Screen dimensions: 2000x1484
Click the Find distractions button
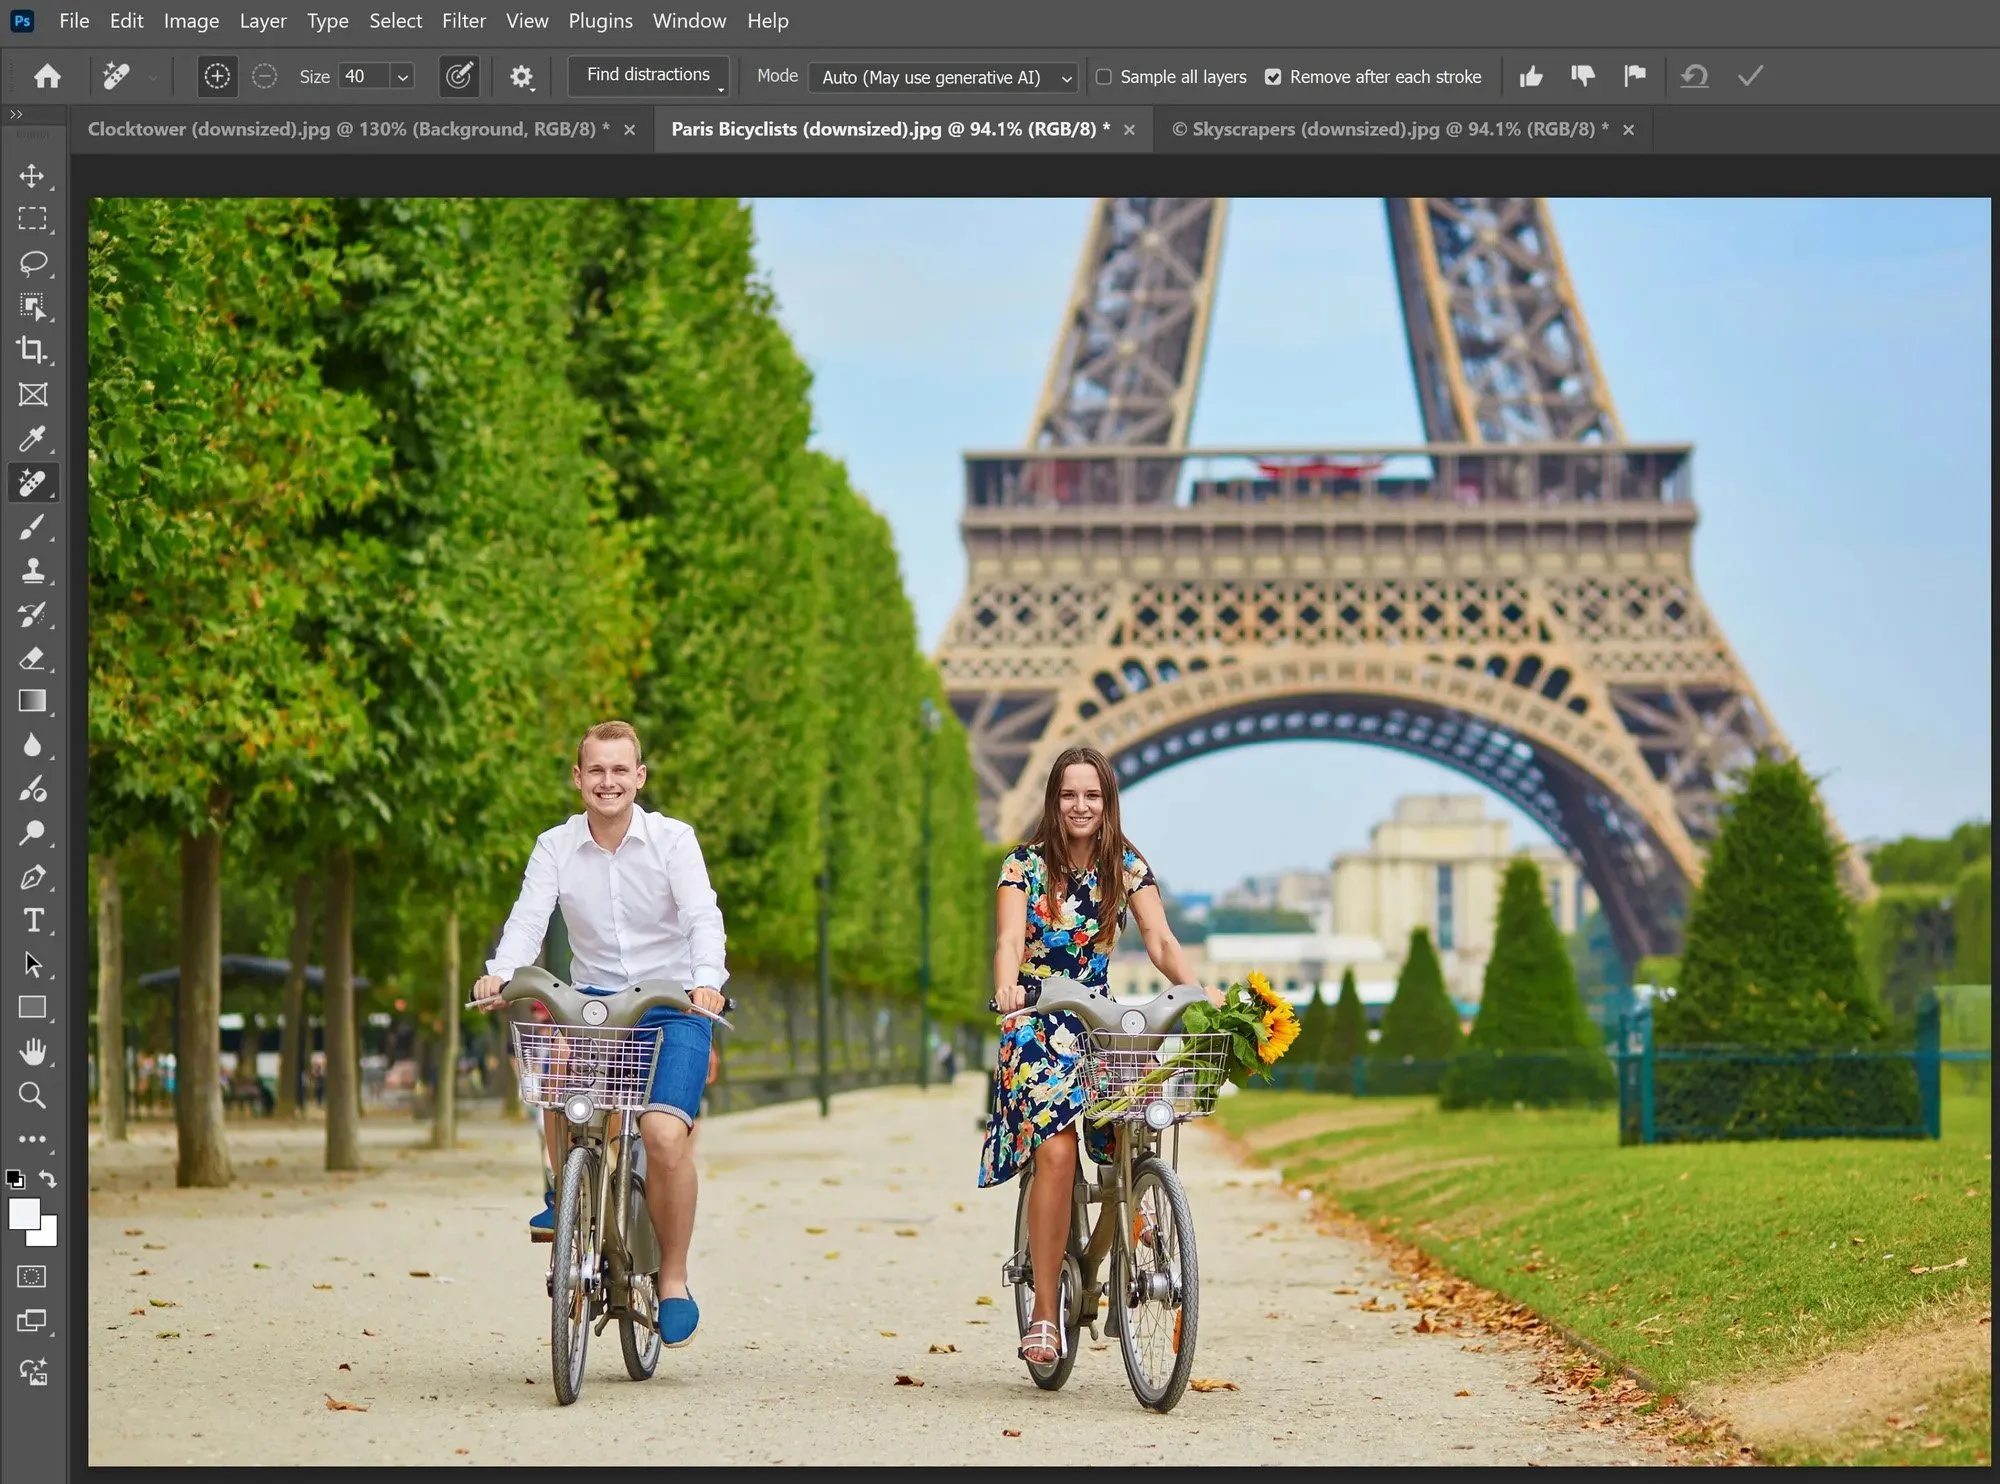tap(648, 75)
